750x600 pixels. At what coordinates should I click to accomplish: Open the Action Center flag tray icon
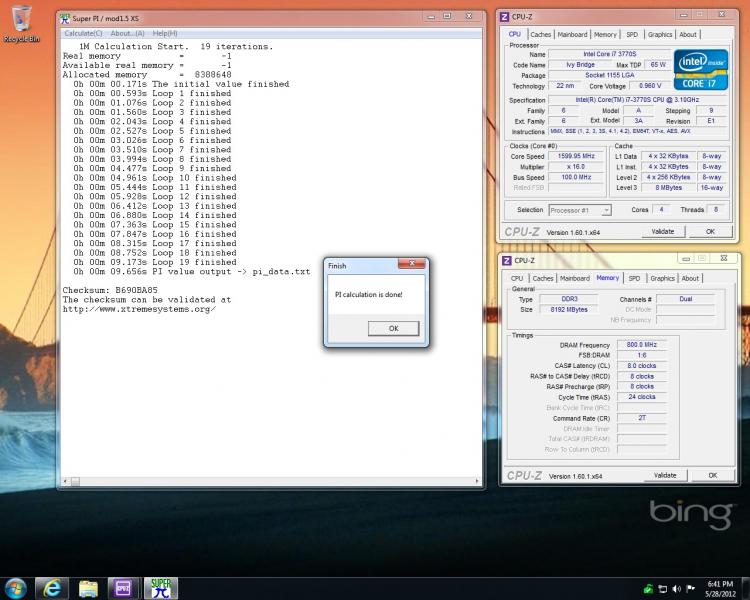coord(690,589)
